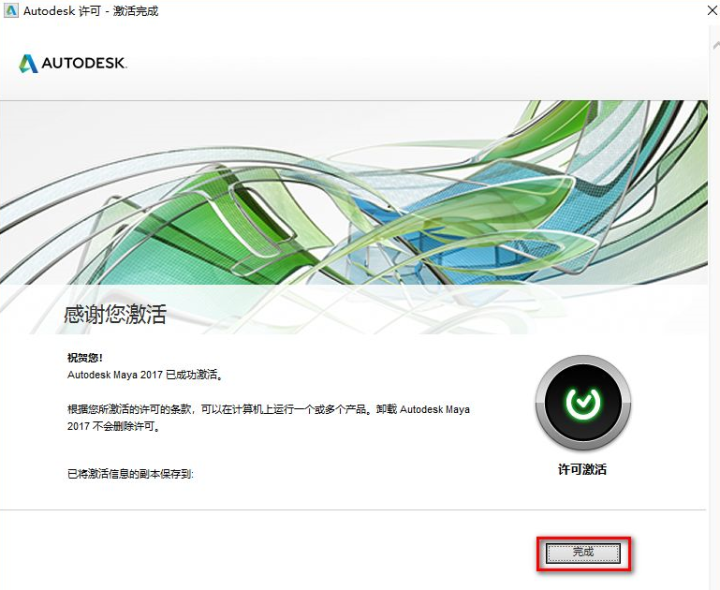This screenshot has height=590, width=720.
Task: Click the 祝贺您! bold text
Action: (85, 358)
